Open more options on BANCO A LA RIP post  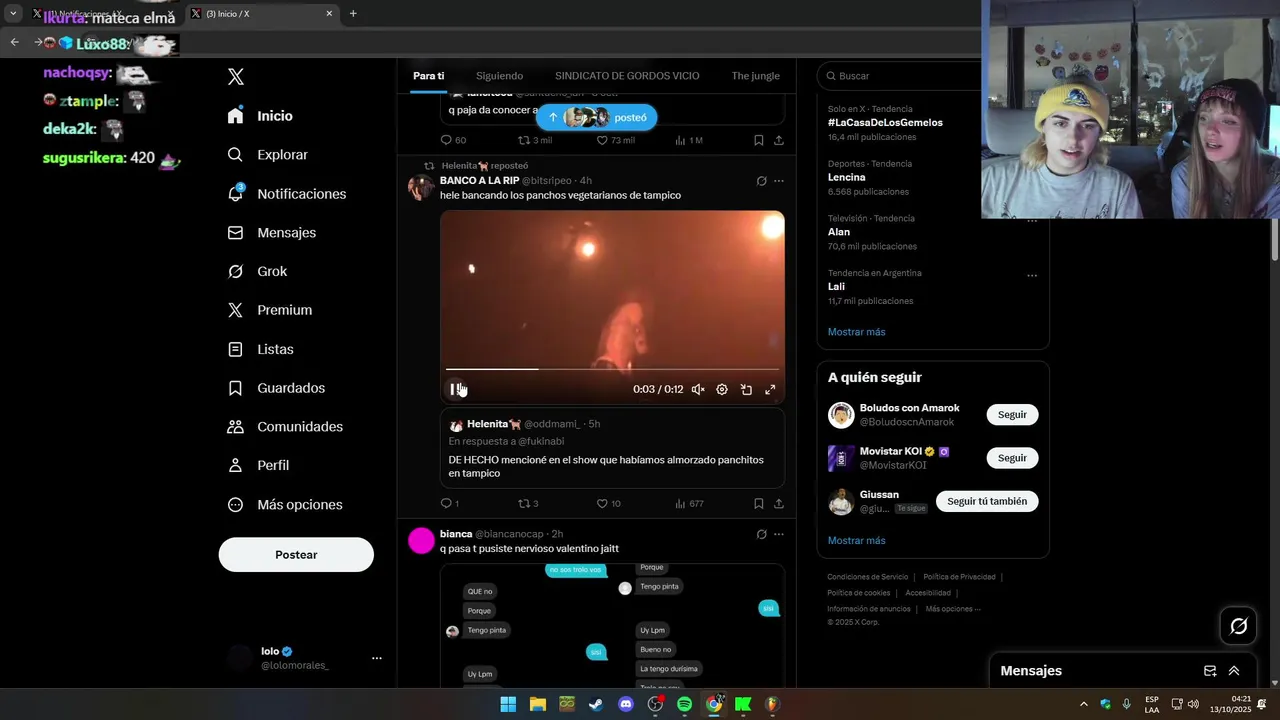pos(779,181)
